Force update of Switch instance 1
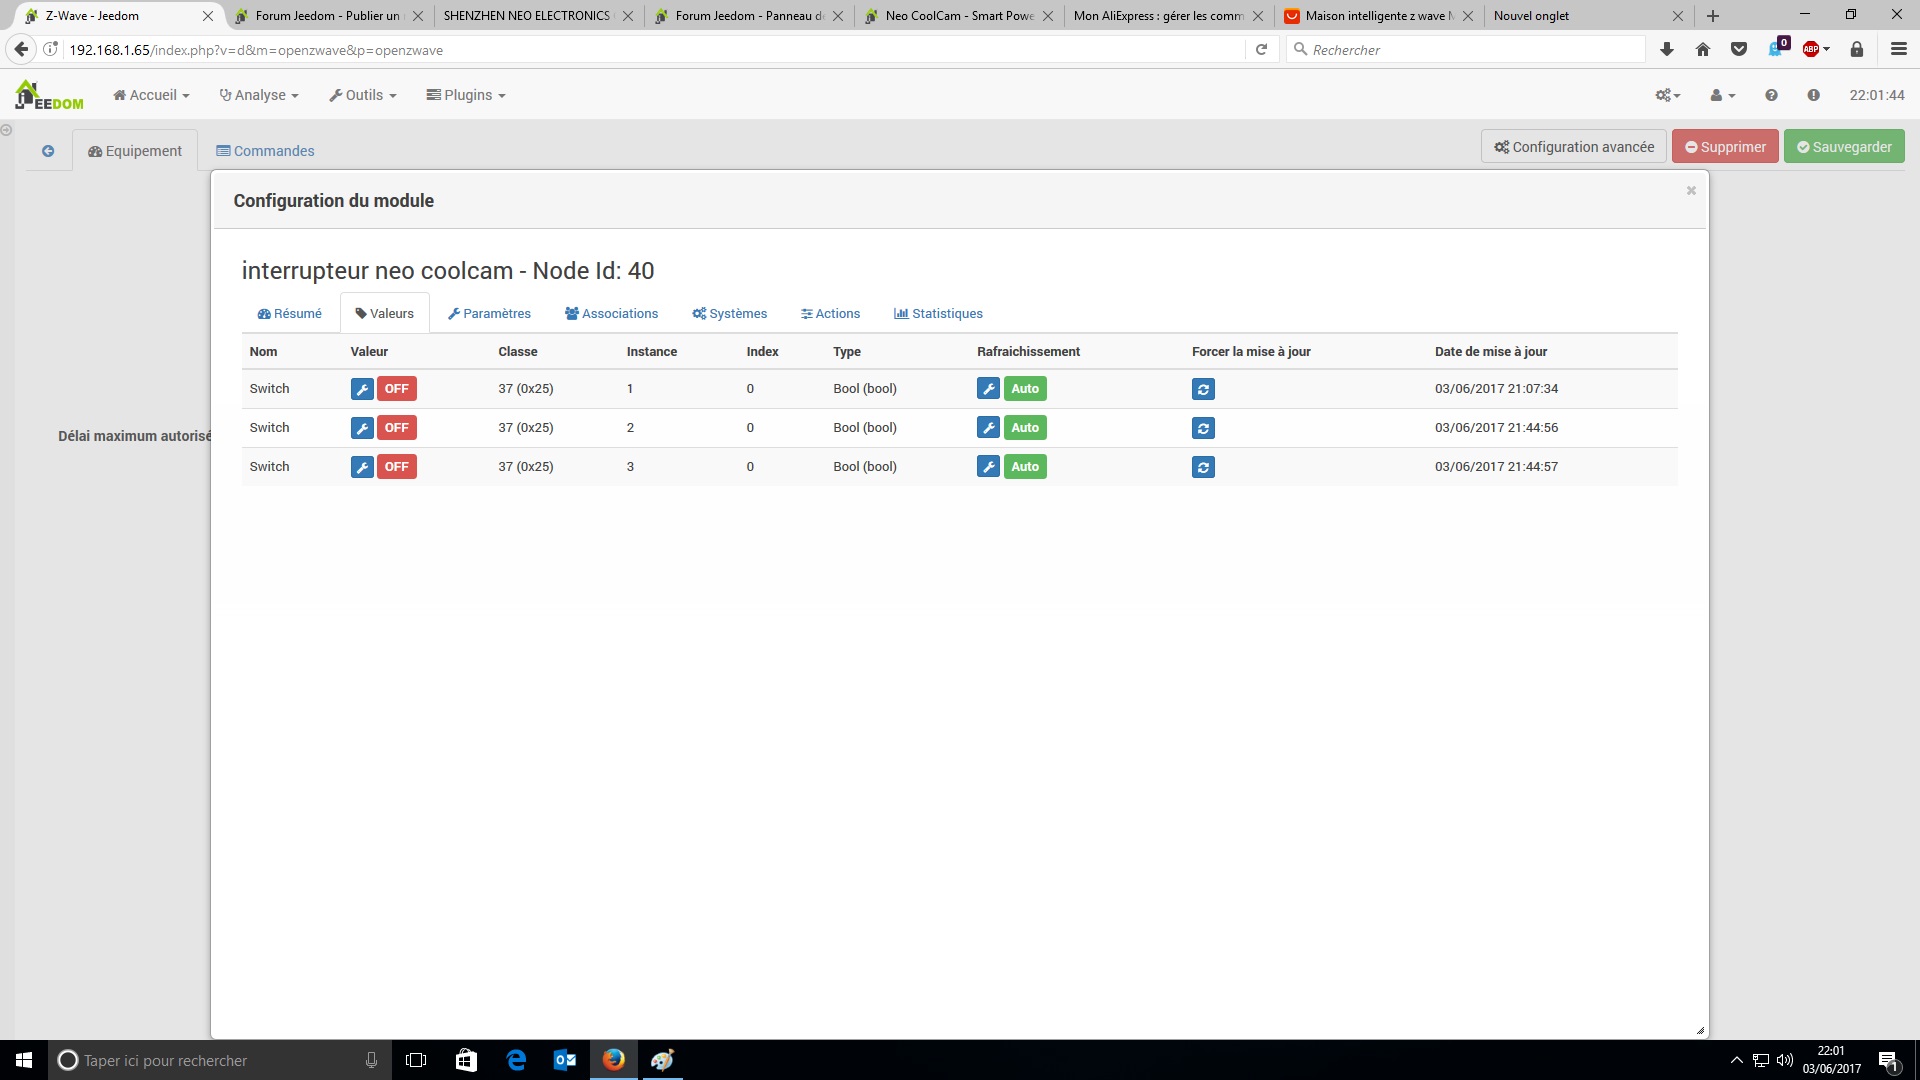 (1203, 389)
